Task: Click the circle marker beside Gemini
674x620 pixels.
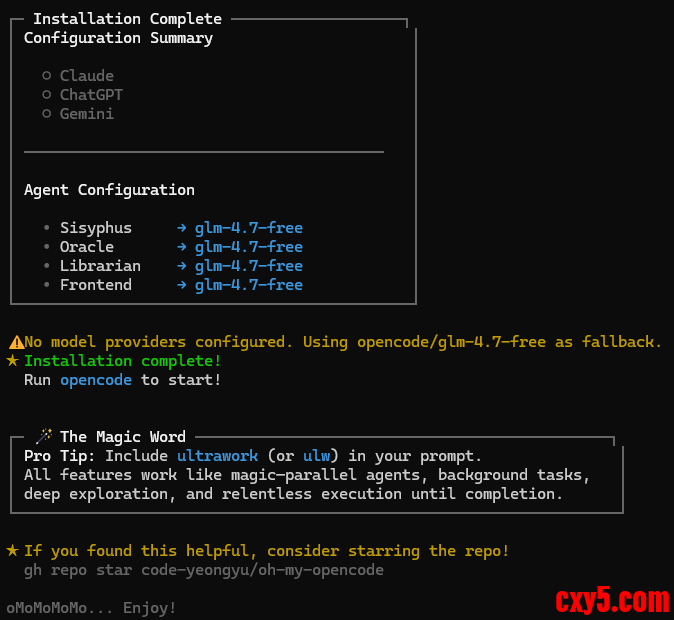Action: coord(46,114)
